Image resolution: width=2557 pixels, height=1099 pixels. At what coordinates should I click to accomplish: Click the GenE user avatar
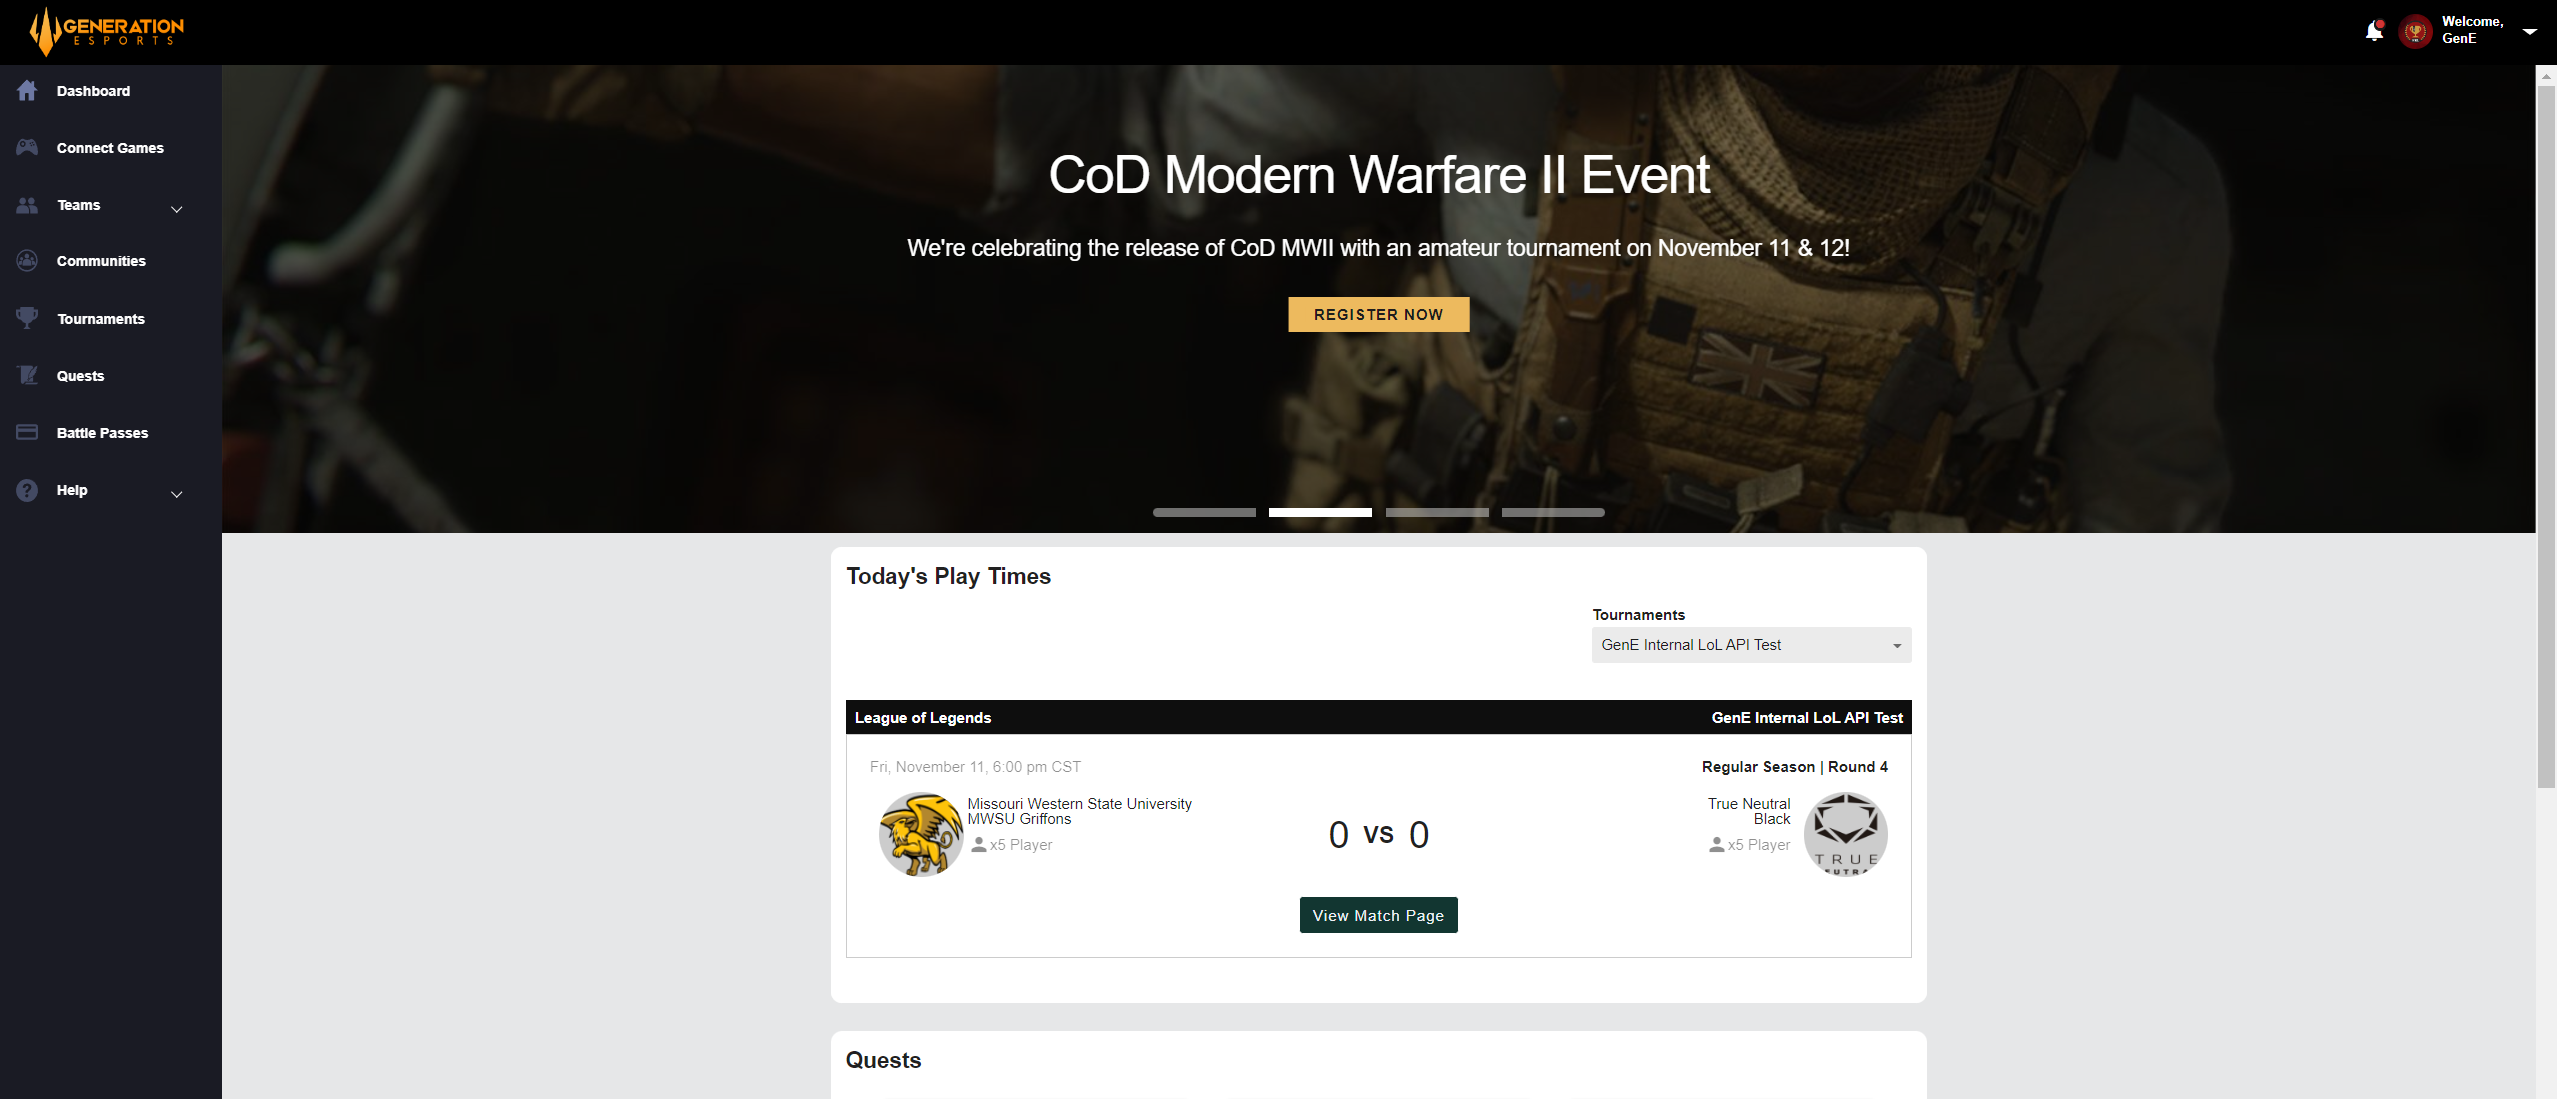coord(2415,31)
